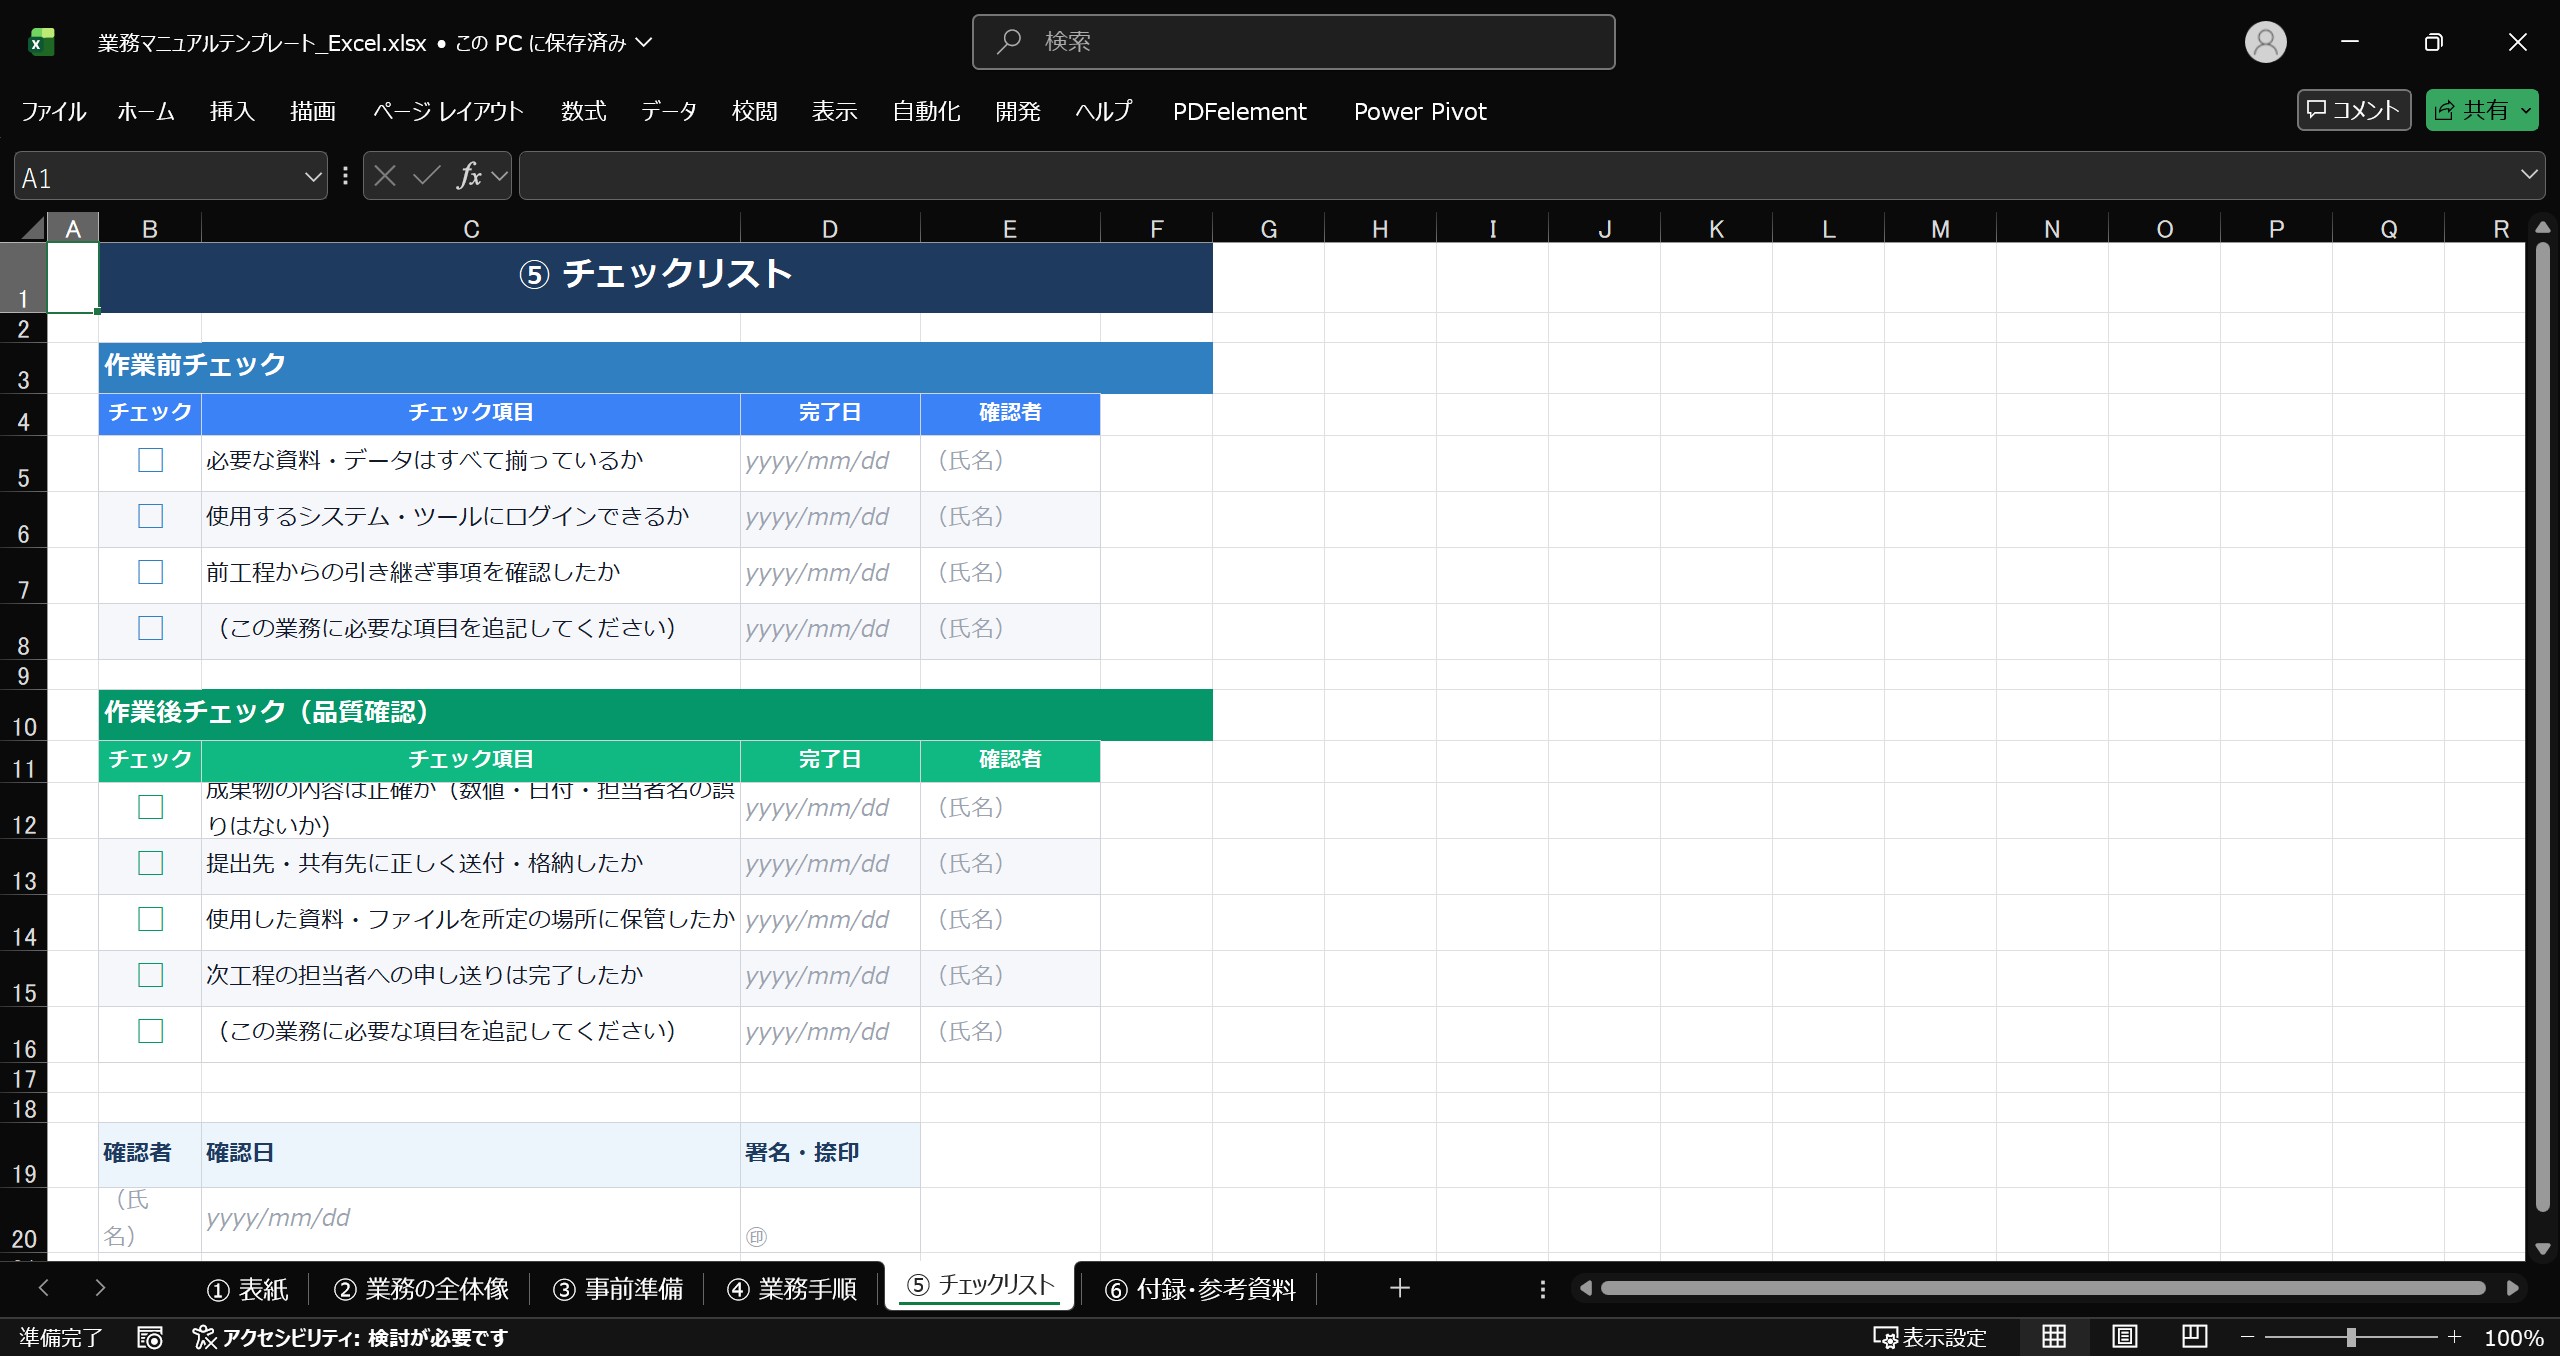Click the macro recording status bar icon

(150, 1337)
